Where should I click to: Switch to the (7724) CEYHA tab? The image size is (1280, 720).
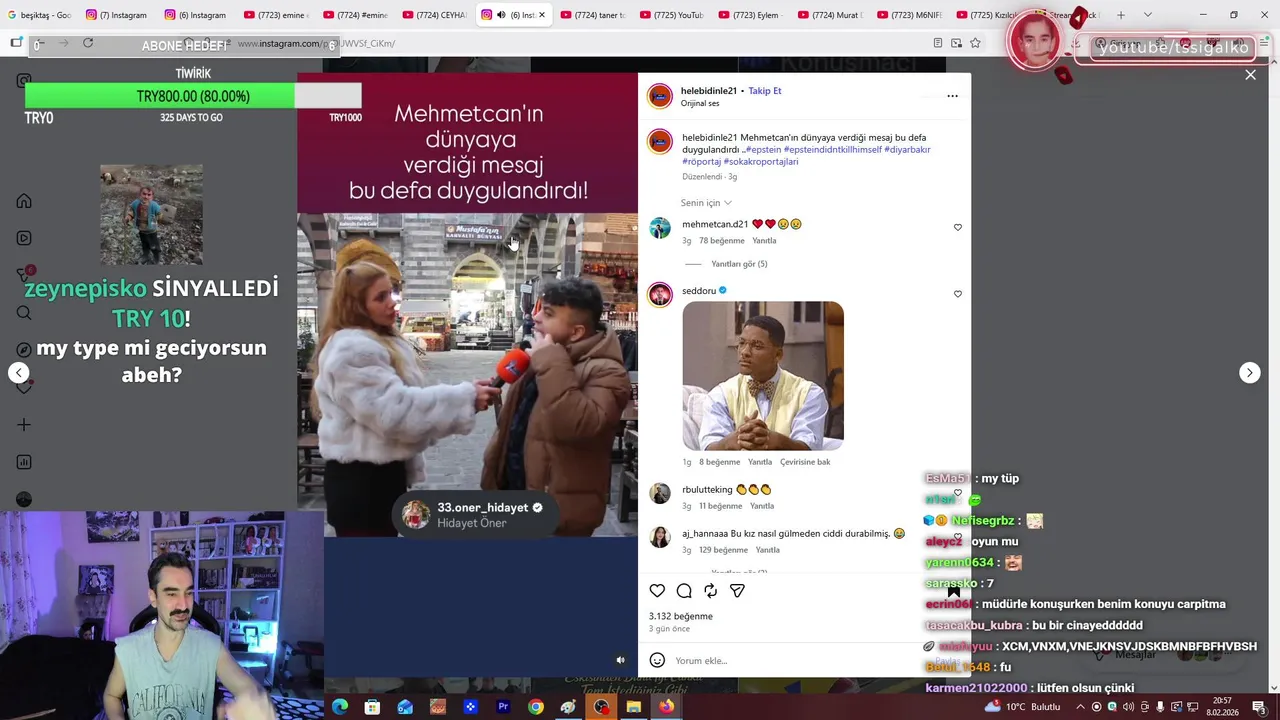pyautogui.click(x=435, y=15)
